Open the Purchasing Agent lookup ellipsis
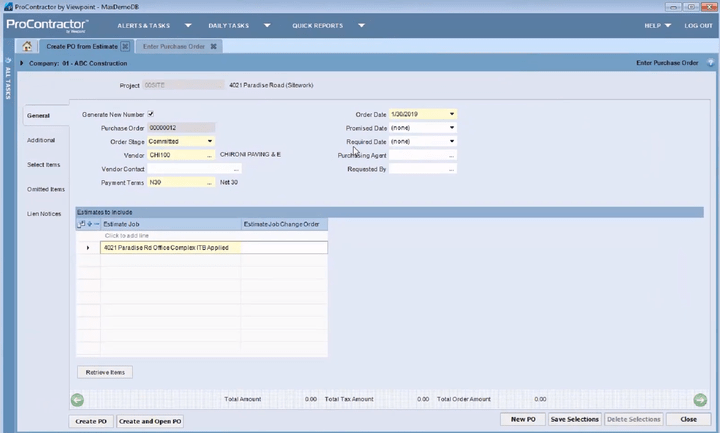 (451, 155)
